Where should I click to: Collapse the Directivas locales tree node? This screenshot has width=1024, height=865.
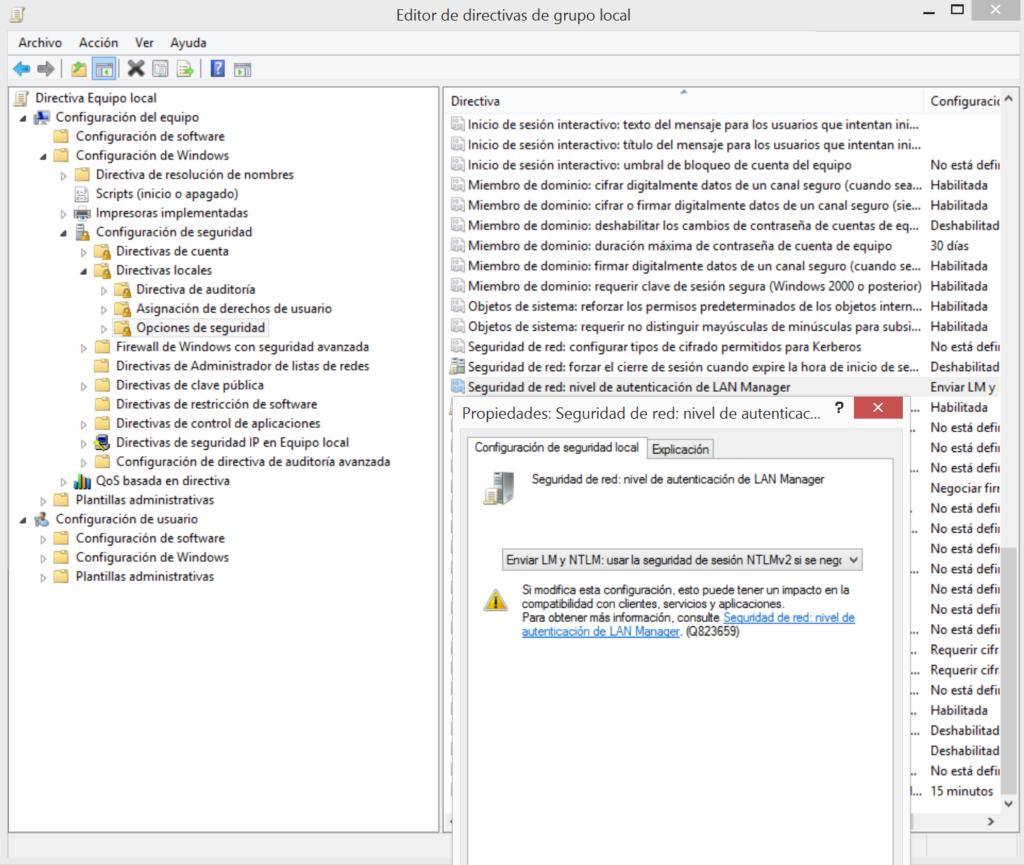point(85,271)
